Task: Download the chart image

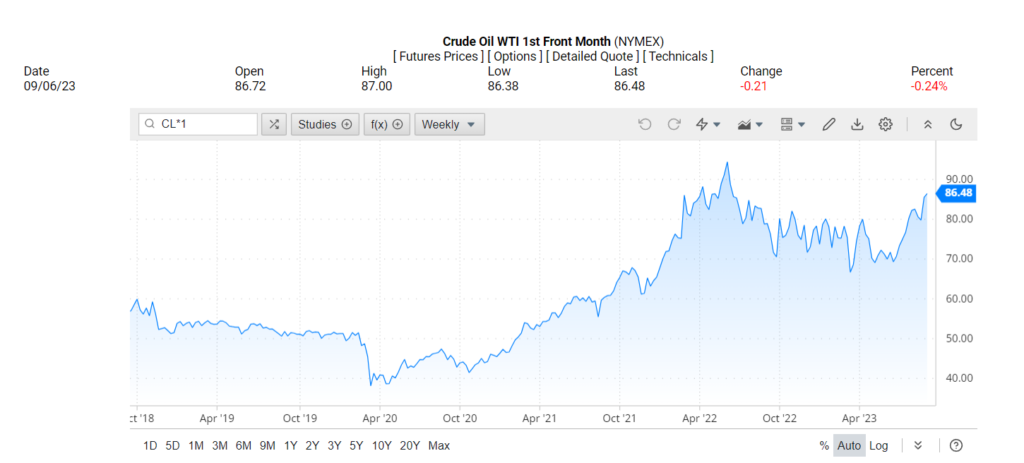Action: pos(857,124)
